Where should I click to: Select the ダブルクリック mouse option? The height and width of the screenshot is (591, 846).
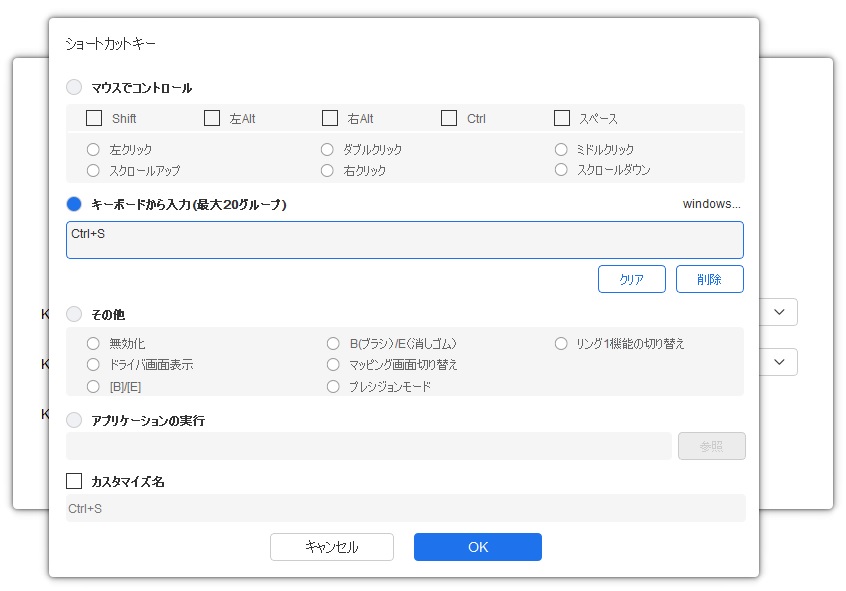tap(328, 150)
